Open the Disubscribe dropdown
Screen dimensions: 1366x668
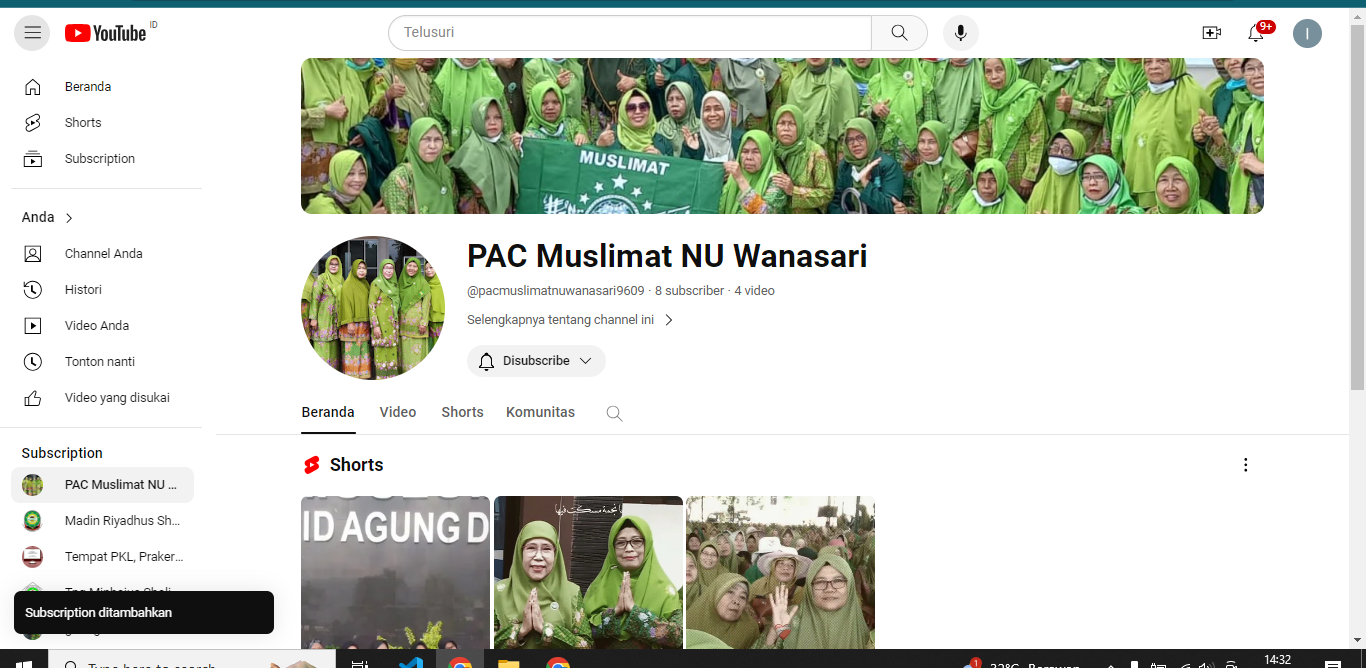(536, 361)
